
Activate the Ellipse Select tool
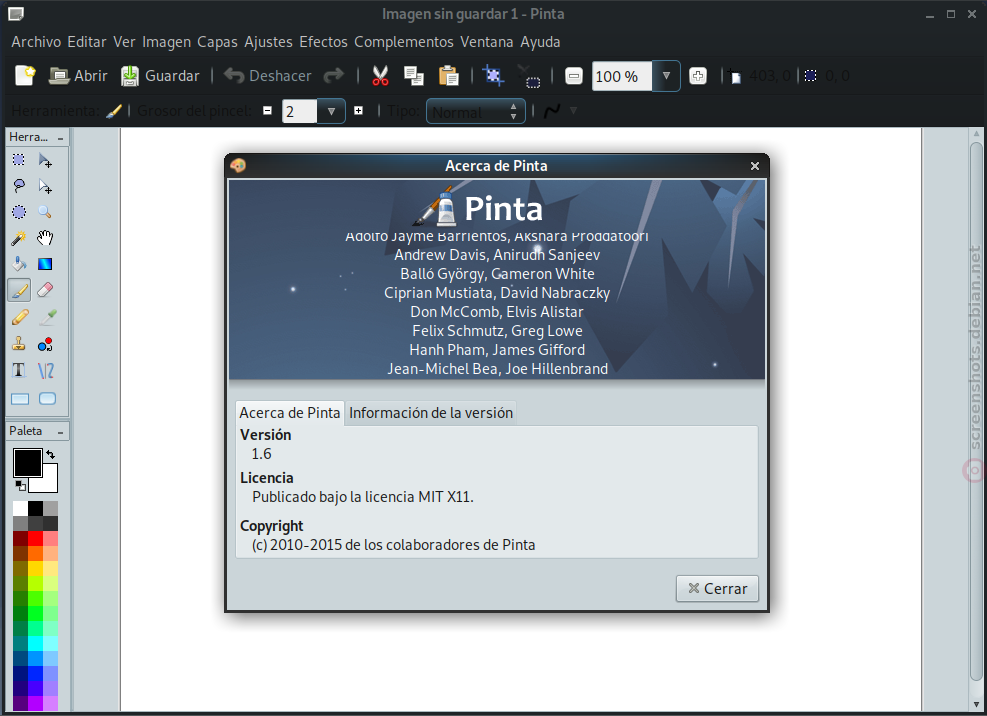(19, 212)
